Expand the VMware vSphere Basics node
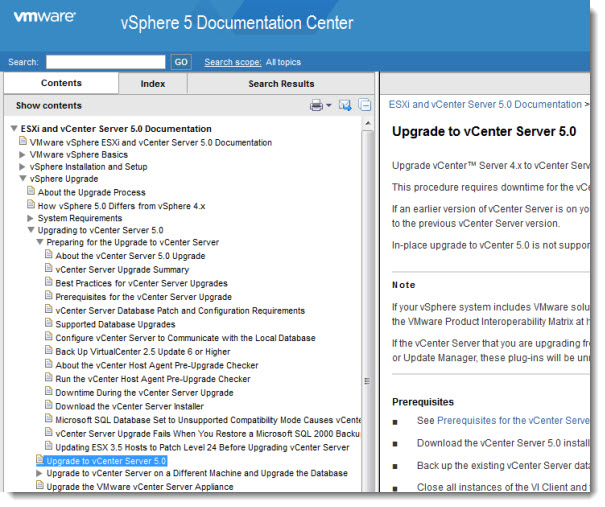The height and width of the screenshot is (507, 605). tap(23, 156)
